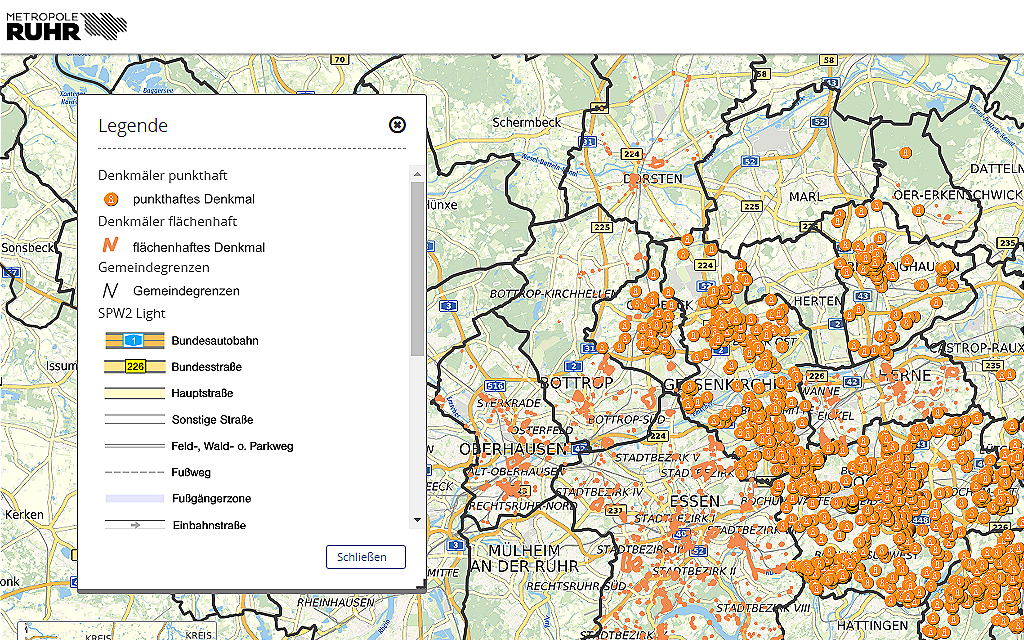Viewport: 1024px width, 640px height.
Task: Click the monument marker above Oer-Erkenschwick
Action: point(905,153)
